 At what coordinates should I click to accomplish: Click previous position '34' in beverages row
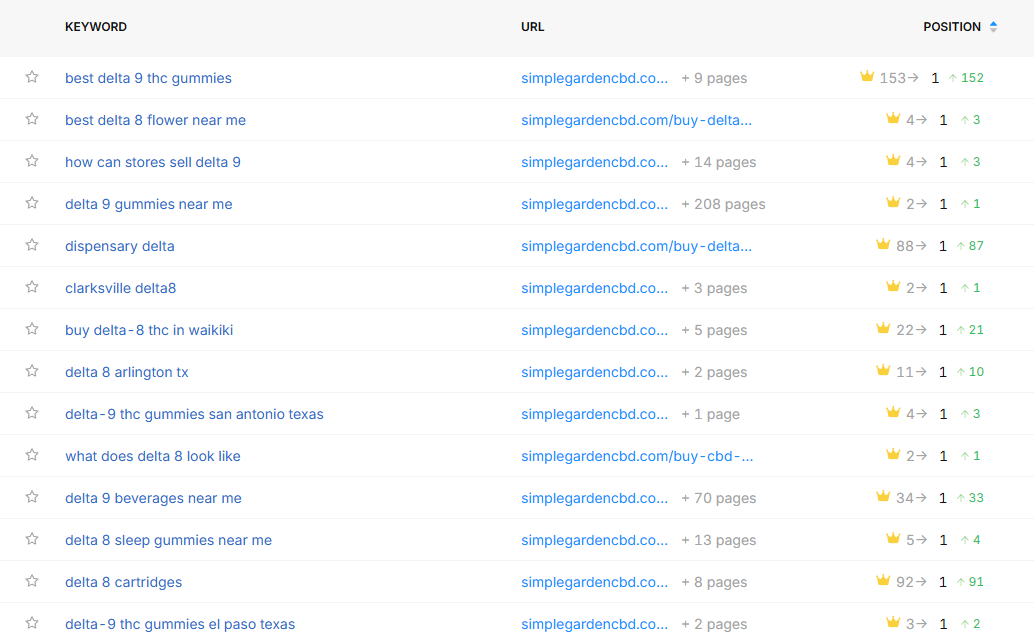(905, 498)
